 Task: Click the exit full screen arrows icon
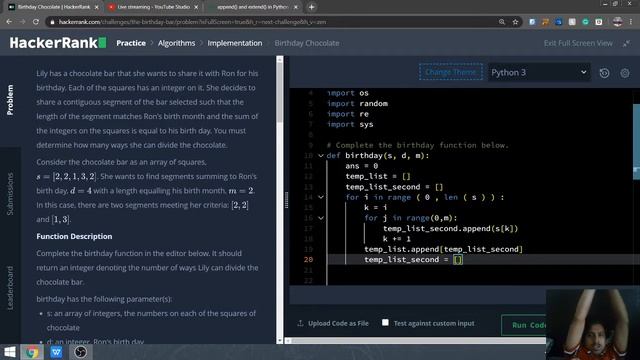click(x=627, y=43)
